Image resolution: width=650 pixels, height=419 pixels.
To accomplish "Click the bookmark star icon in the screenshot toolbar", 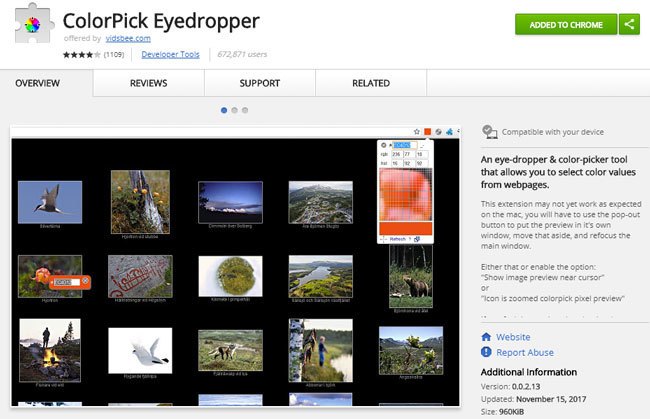I will pos(417,132).
